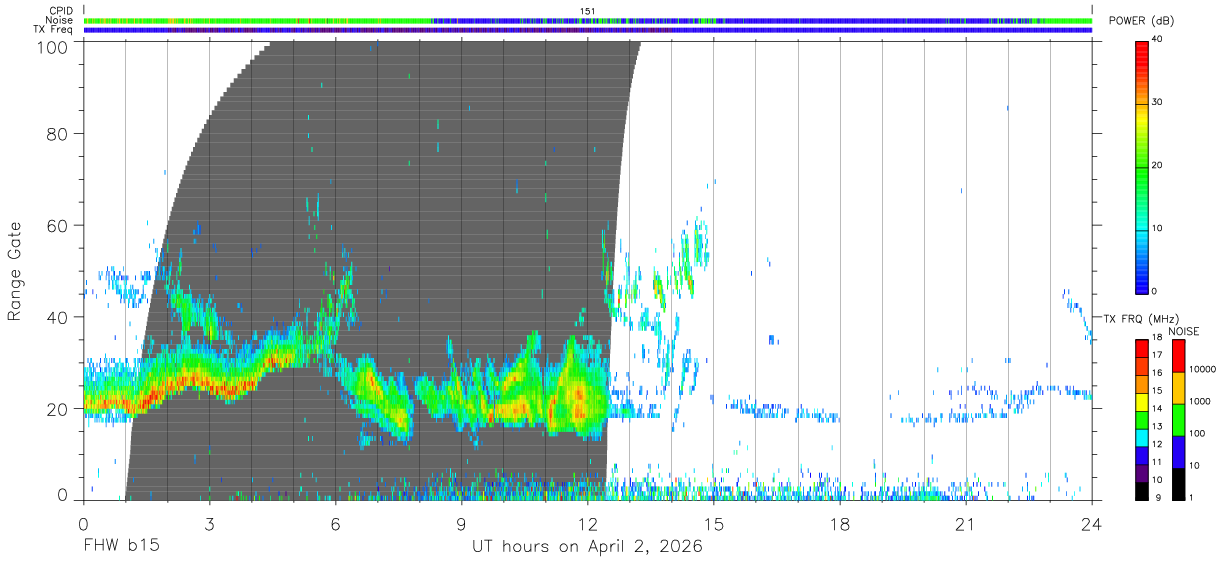This screenshot has height=567, width=1228.
Task: Click the 12 tick on UT hours axis
Action: click(x=587, y=524)
